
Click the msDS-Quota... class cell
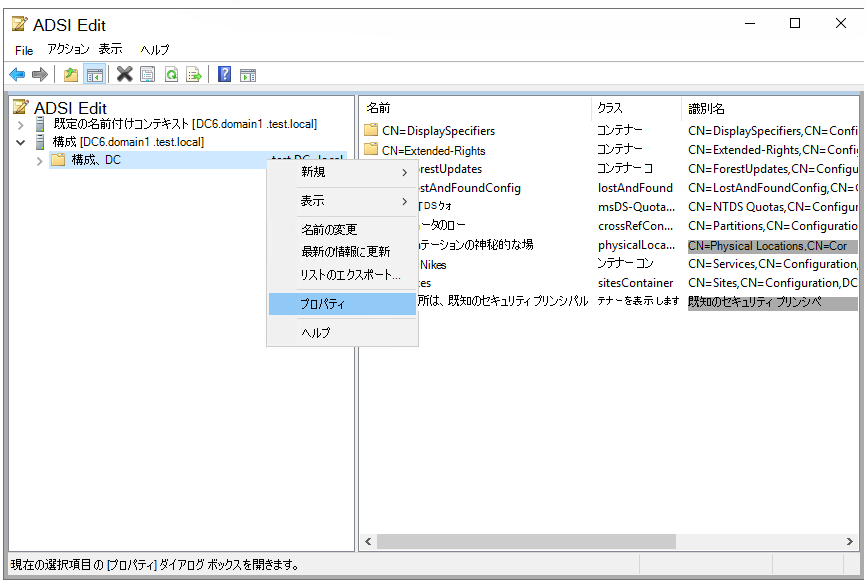coord(636,207)
